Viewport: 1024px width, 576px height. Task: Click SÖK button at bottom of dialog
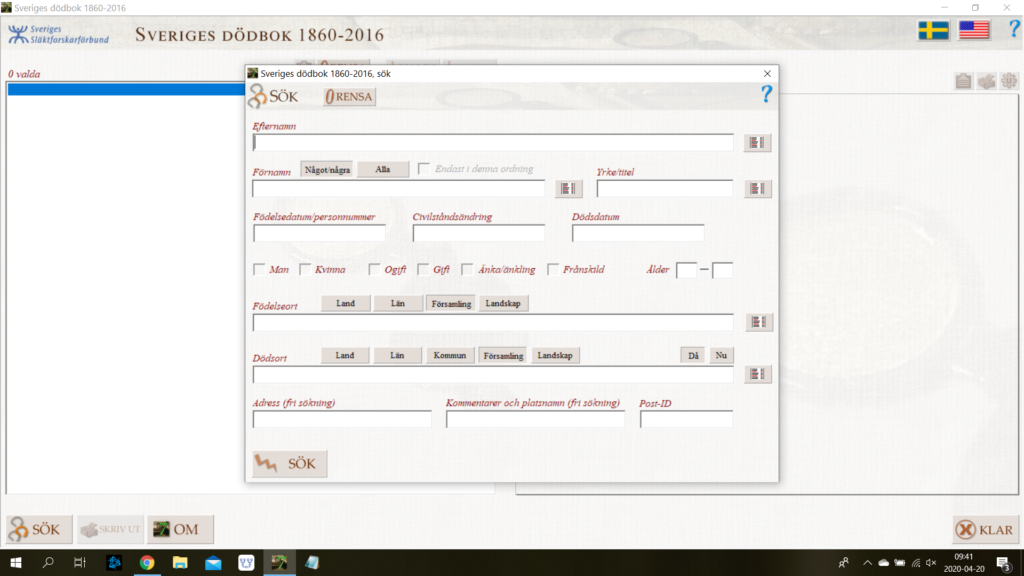[290, 464]
